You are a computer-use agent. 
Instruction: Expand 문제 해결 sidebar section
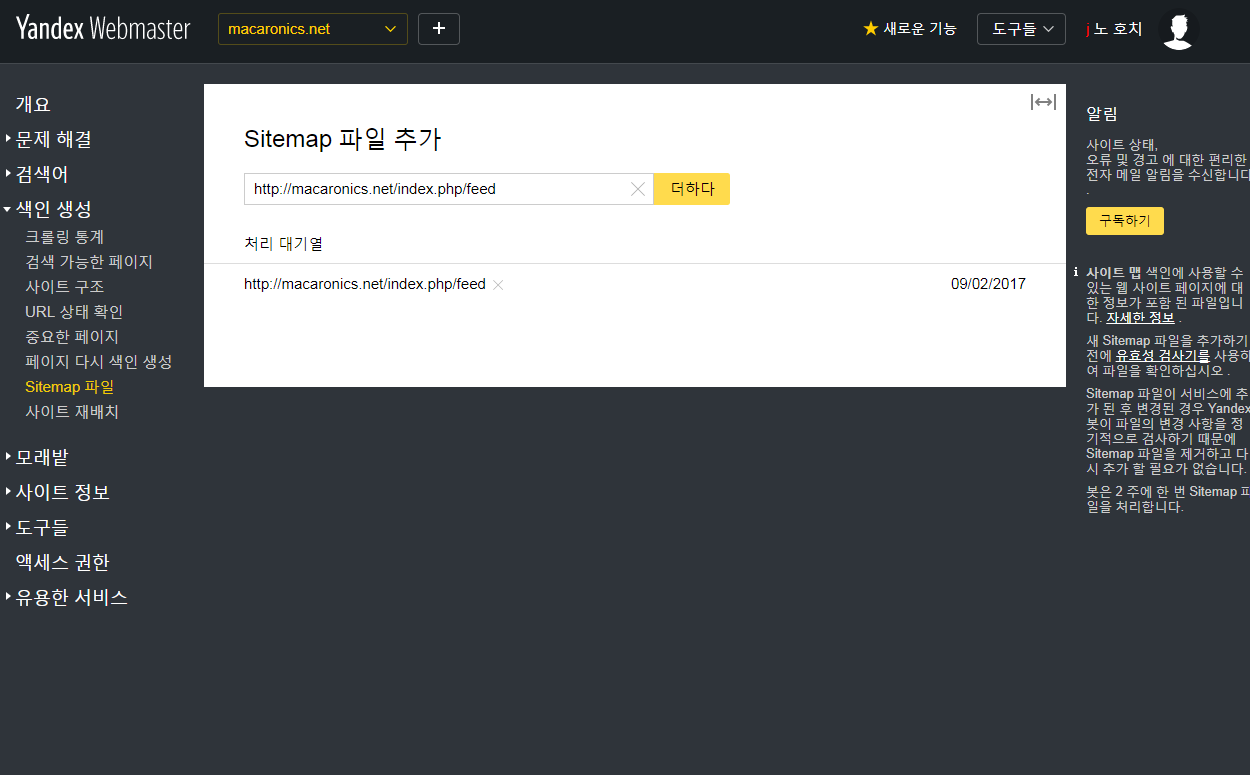tap(54, 139)
